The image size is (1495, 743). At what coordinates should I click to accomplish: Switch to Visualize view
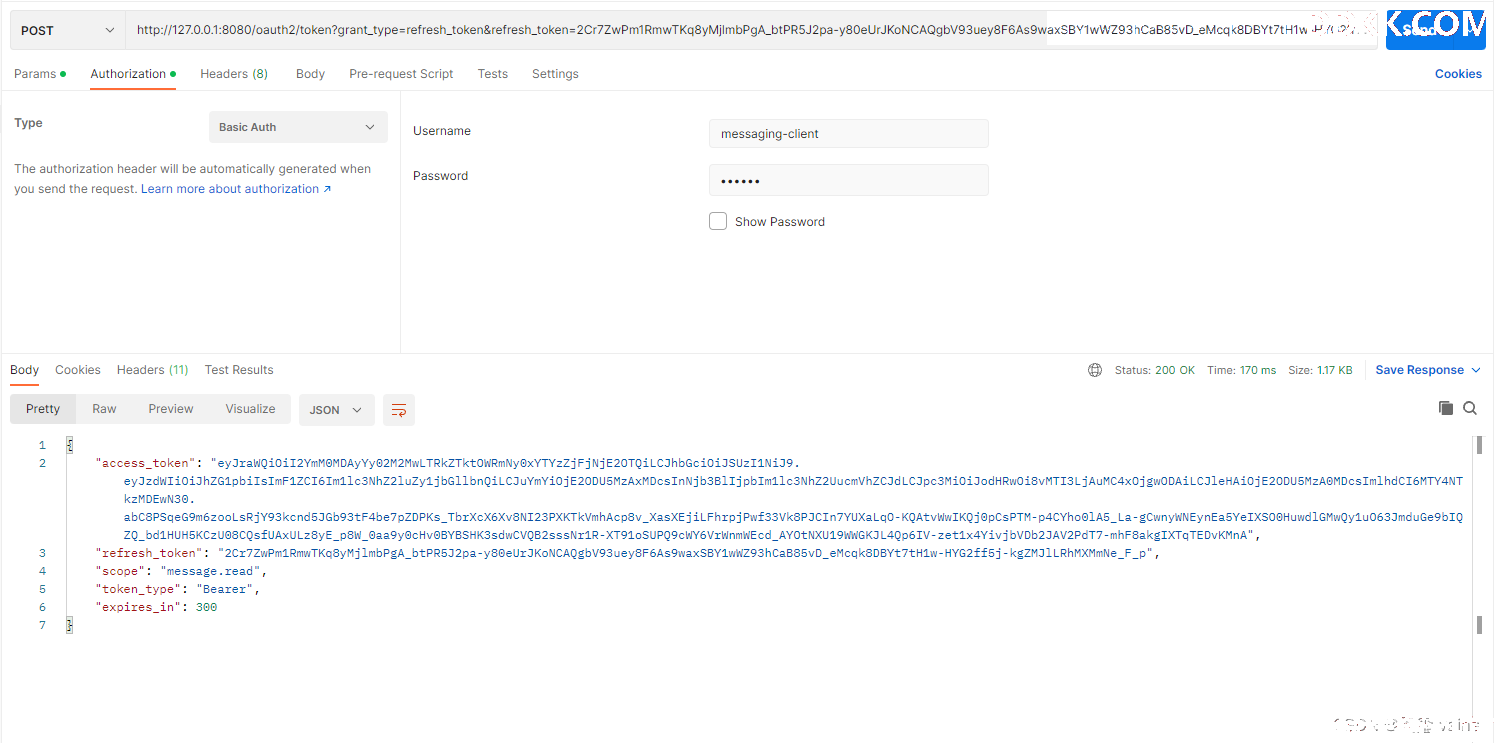(x=250, y=409)
